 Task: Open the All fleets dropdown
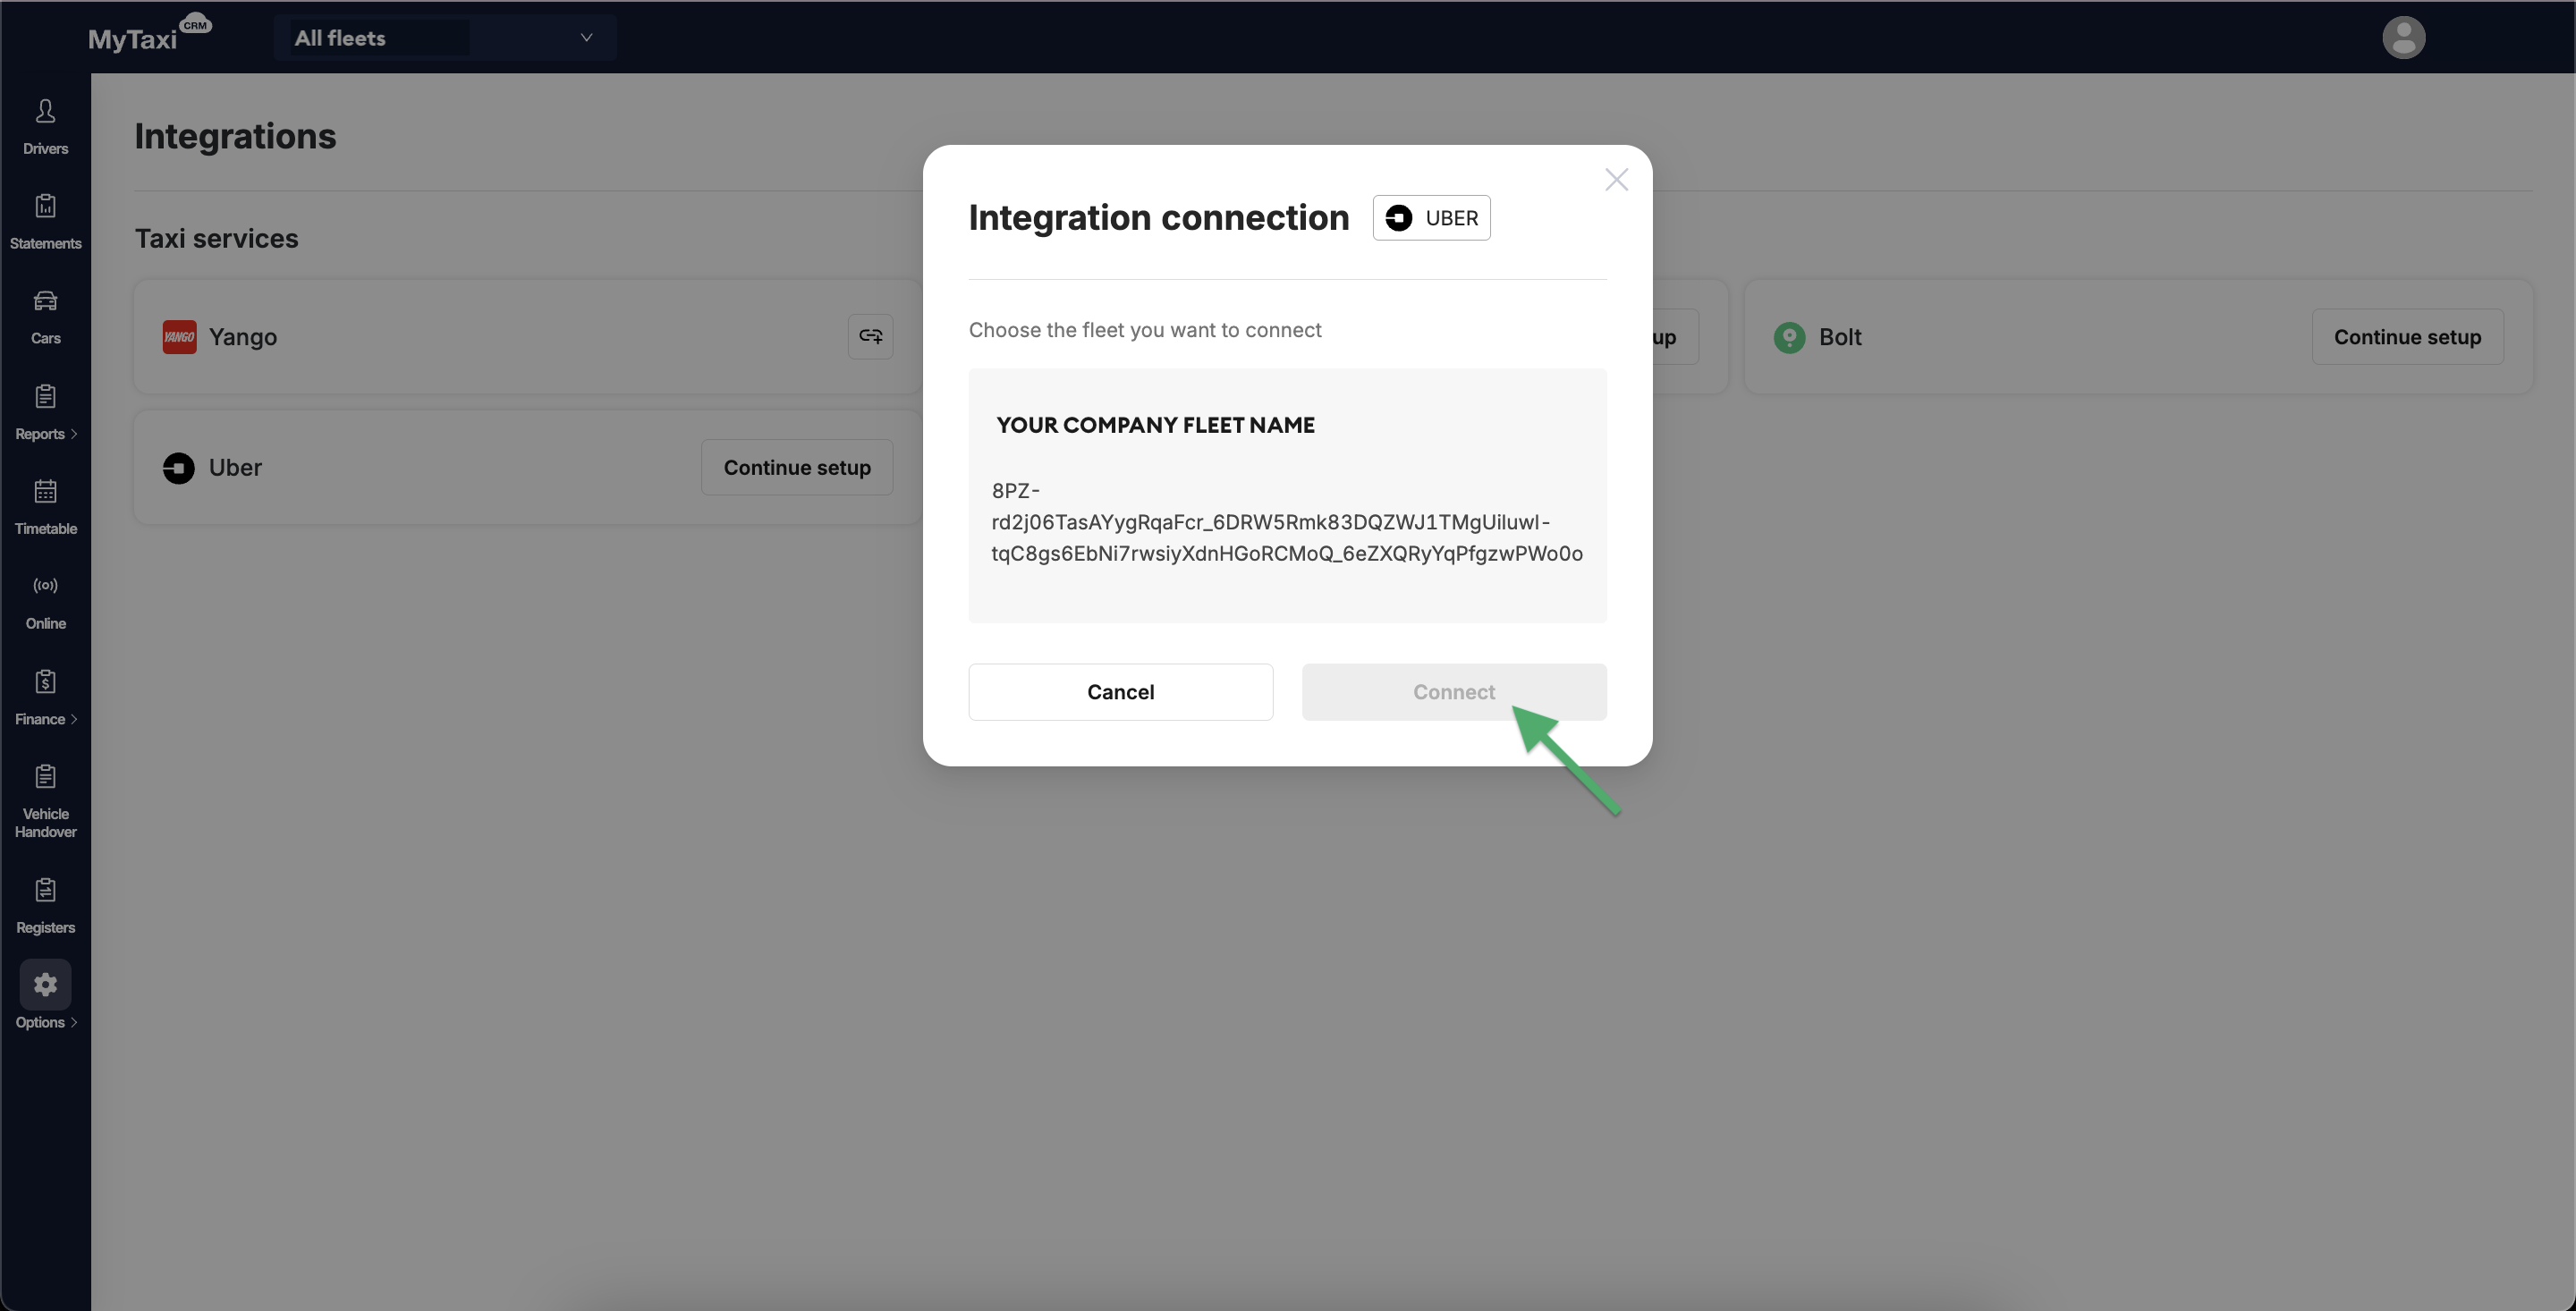click(x=445, y=38)
